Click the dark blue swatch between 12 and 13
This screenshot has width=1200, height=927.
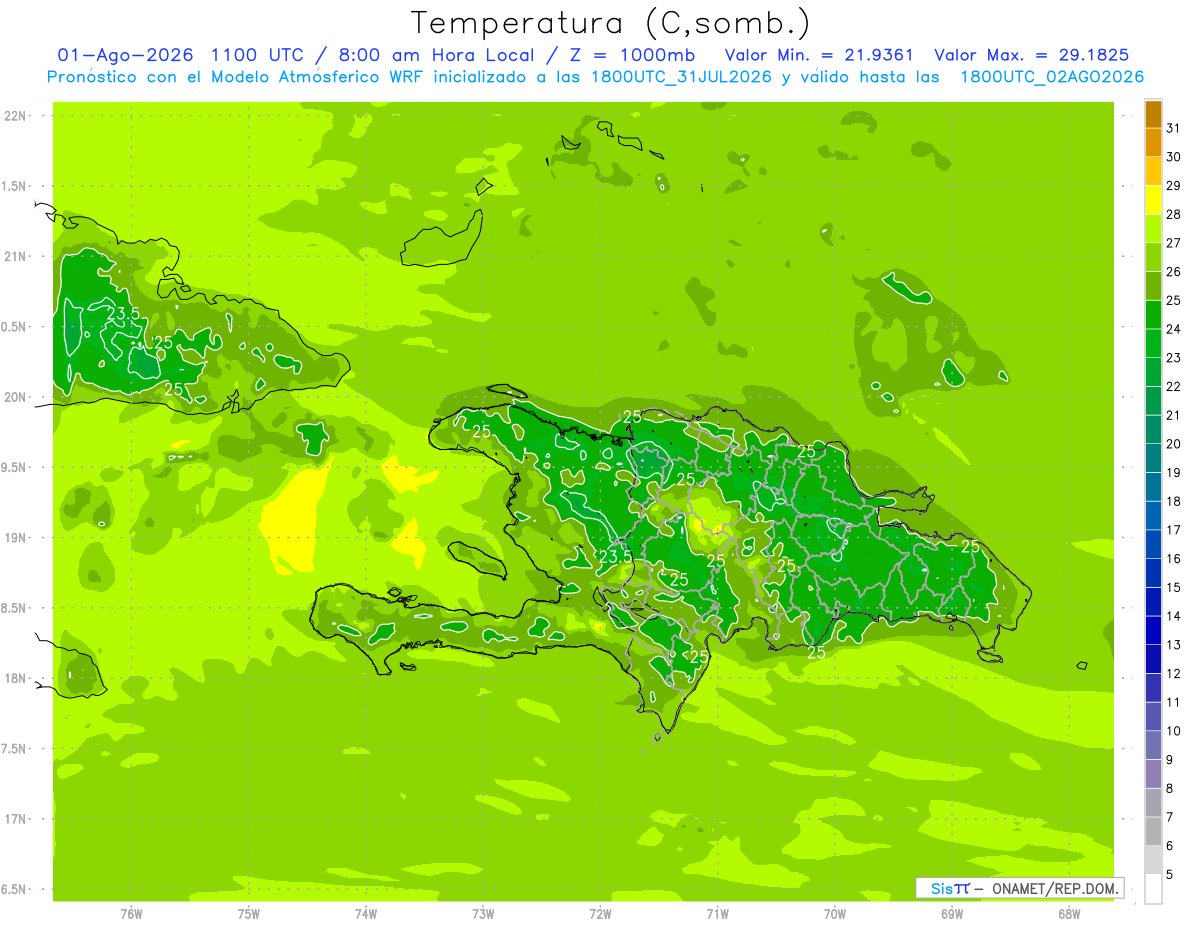pos(1153,659)
